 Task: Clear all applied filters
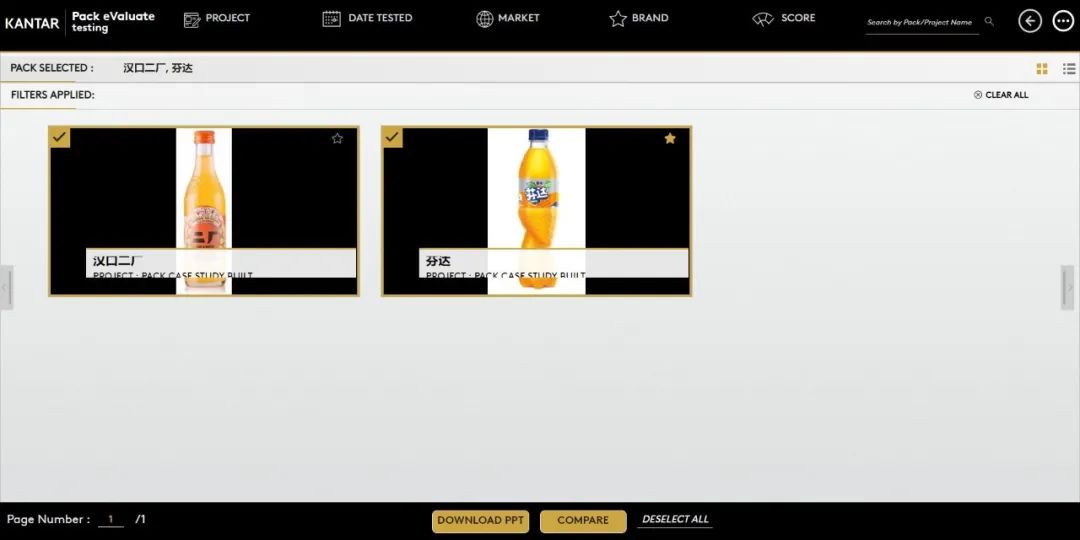(1001, 95)
